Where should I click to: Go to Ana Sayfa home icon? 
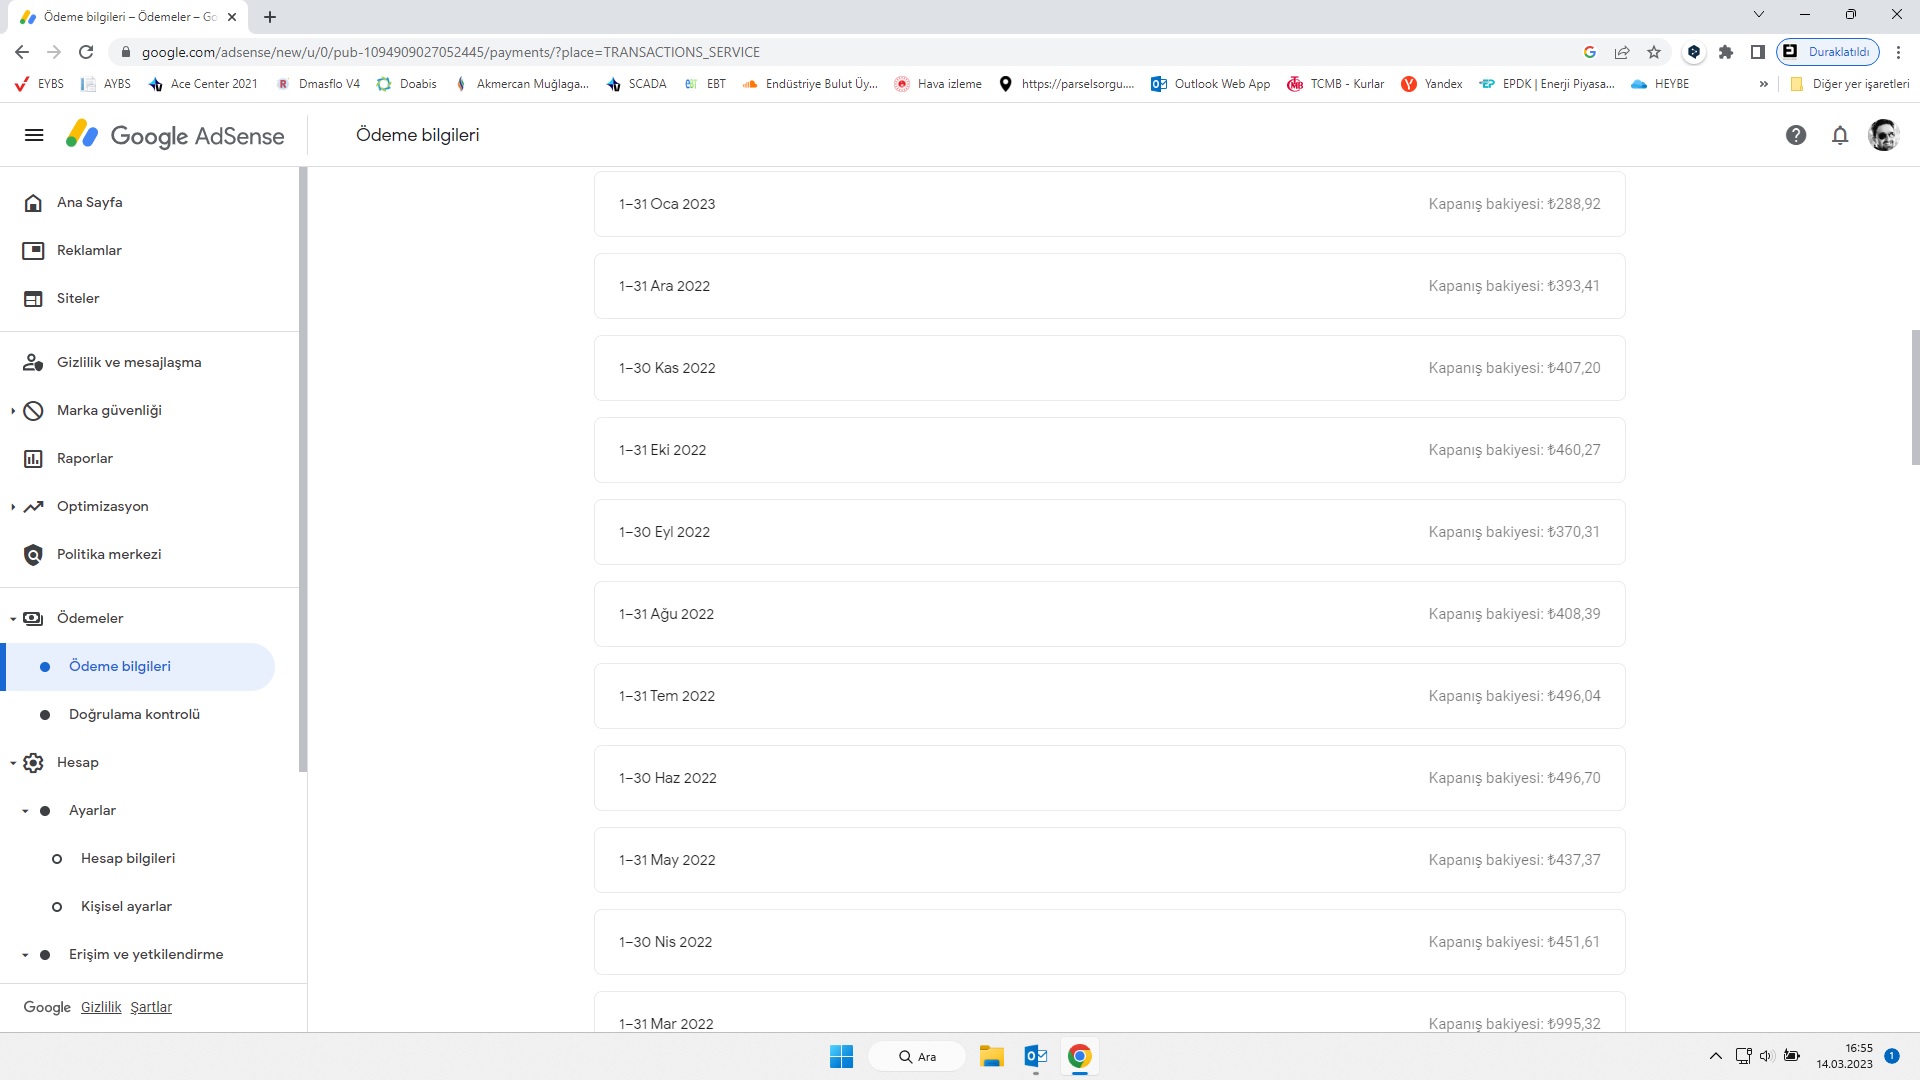pos(33,203)
